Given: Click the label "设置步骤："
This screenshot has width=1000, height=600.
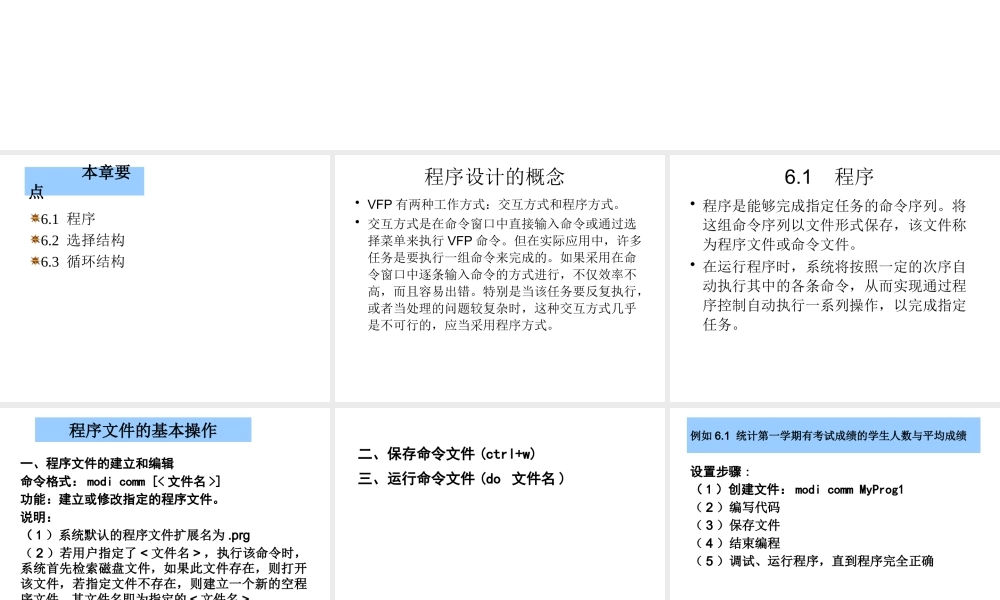Looking at the screenshot, I should click(x=720, y=472).
